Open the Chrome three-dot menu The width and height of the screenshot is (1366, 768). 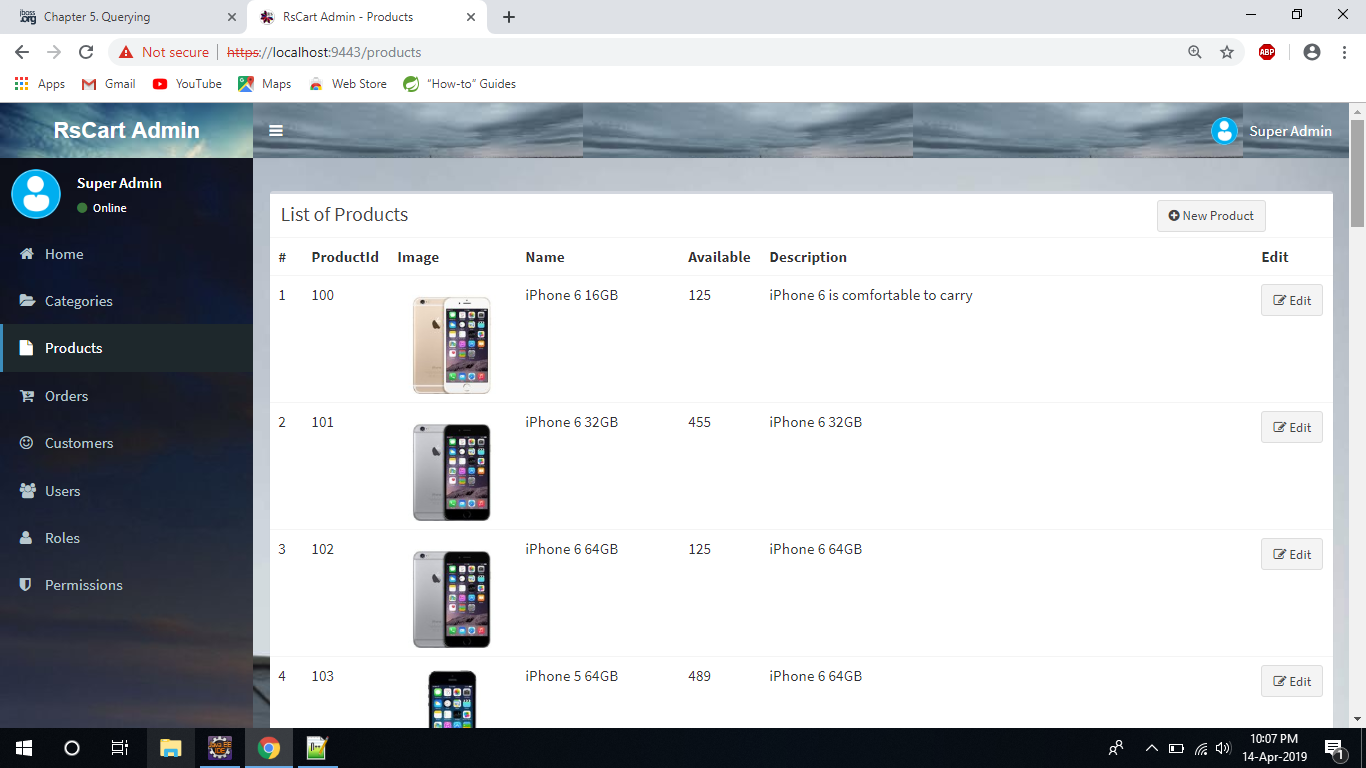coord(1344,52)
